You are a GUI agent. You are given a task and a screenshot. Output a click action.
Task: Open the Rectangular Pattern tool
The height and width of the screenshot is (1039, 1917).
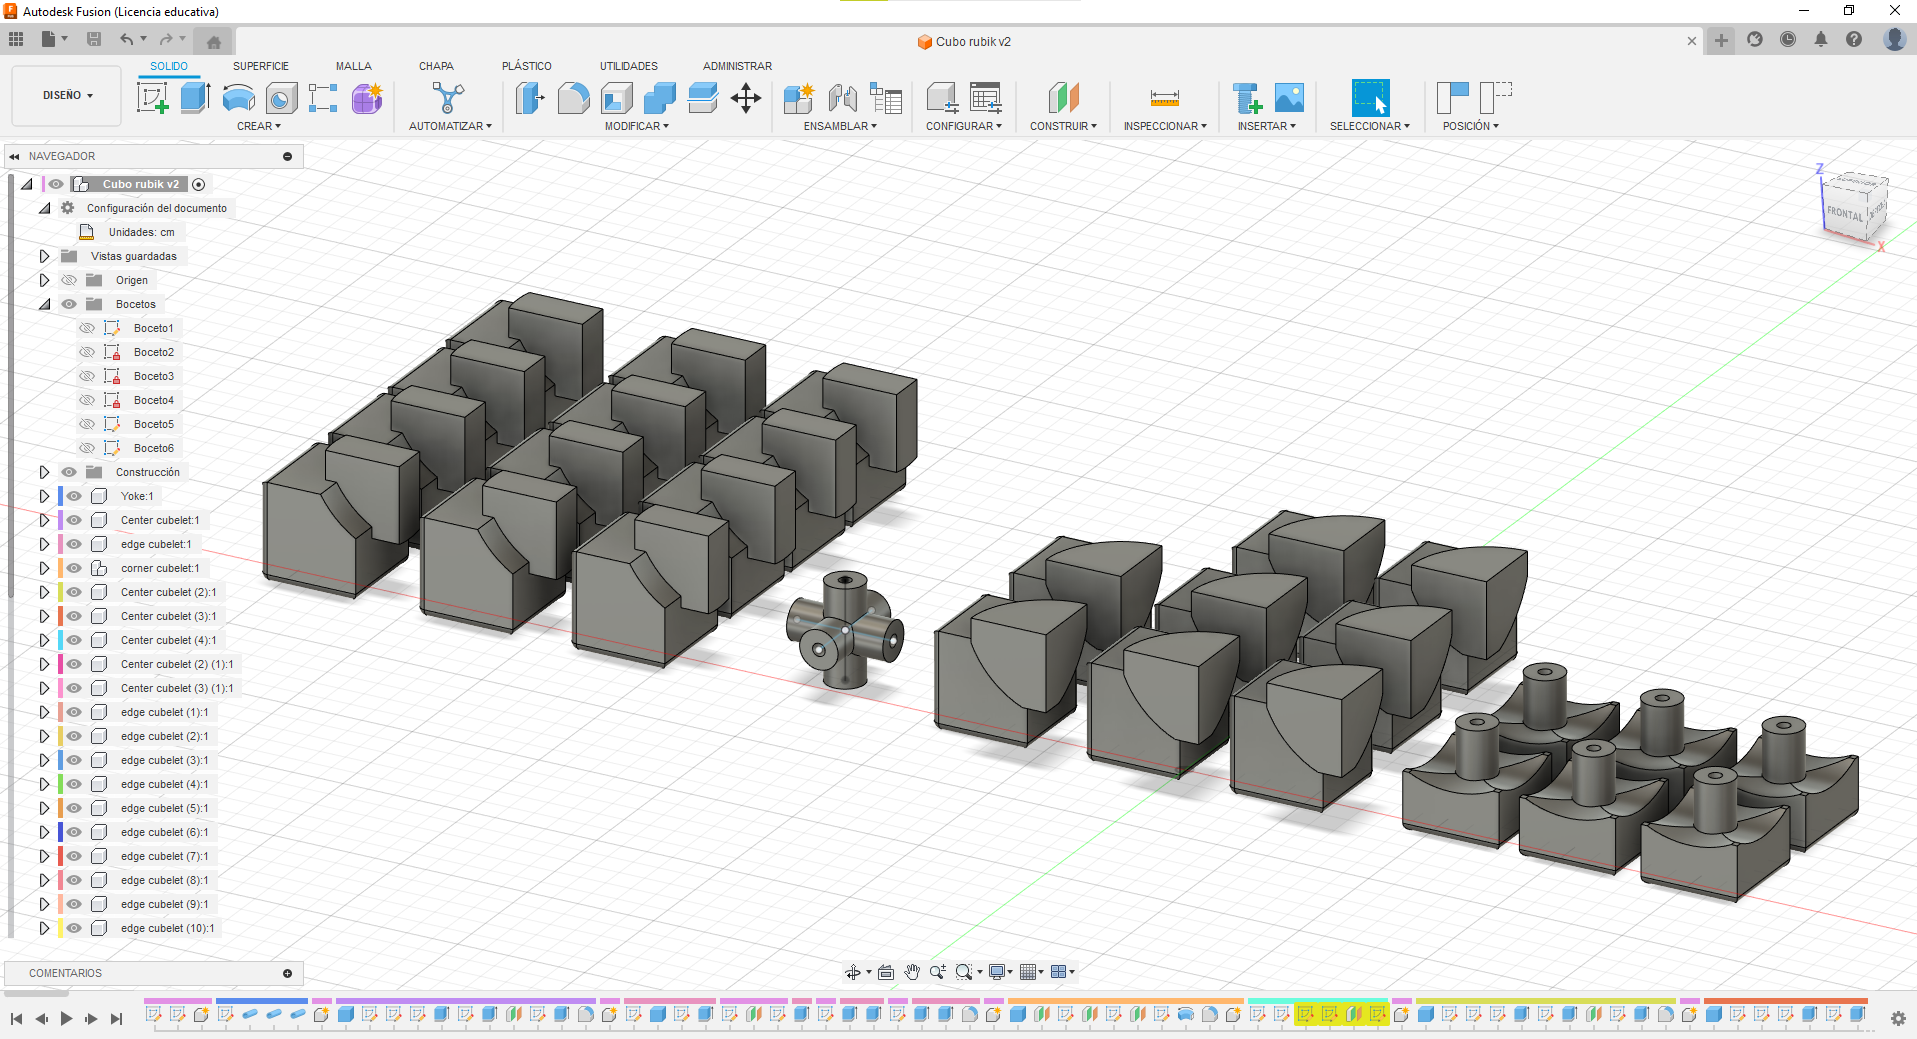[323, 98]
